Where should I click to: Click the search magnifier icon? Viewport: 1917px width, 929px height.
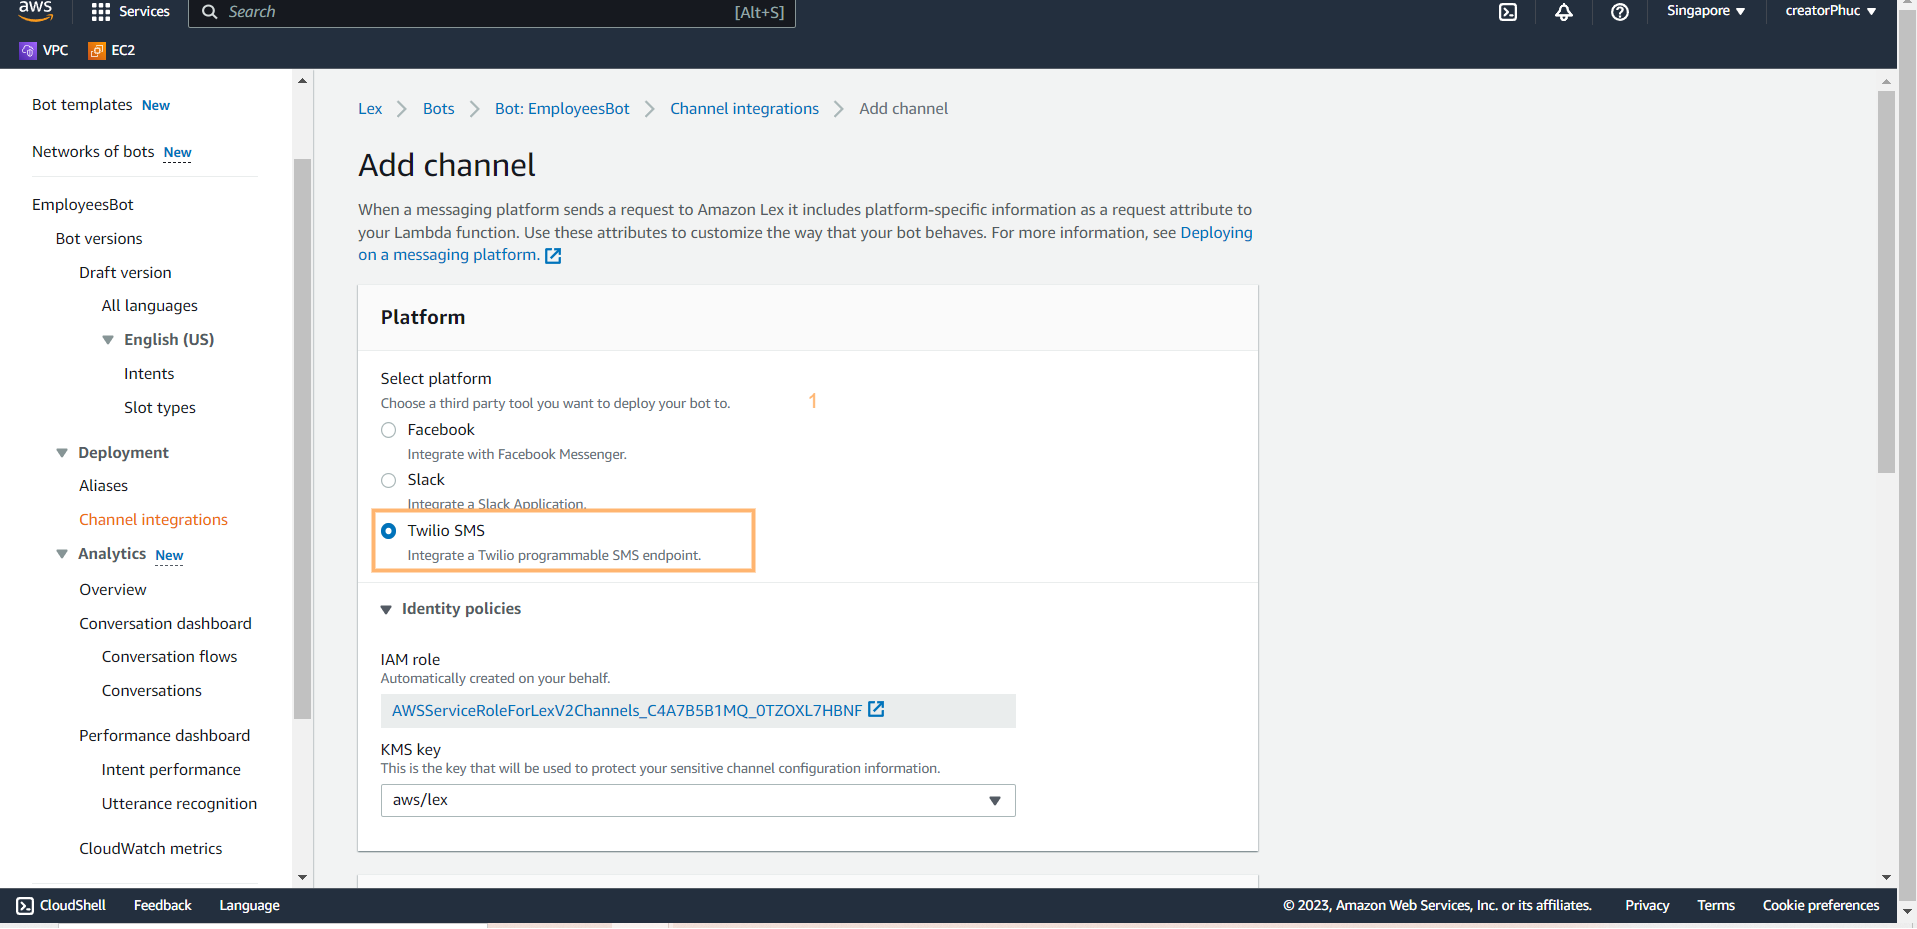[x=210, y=12]
